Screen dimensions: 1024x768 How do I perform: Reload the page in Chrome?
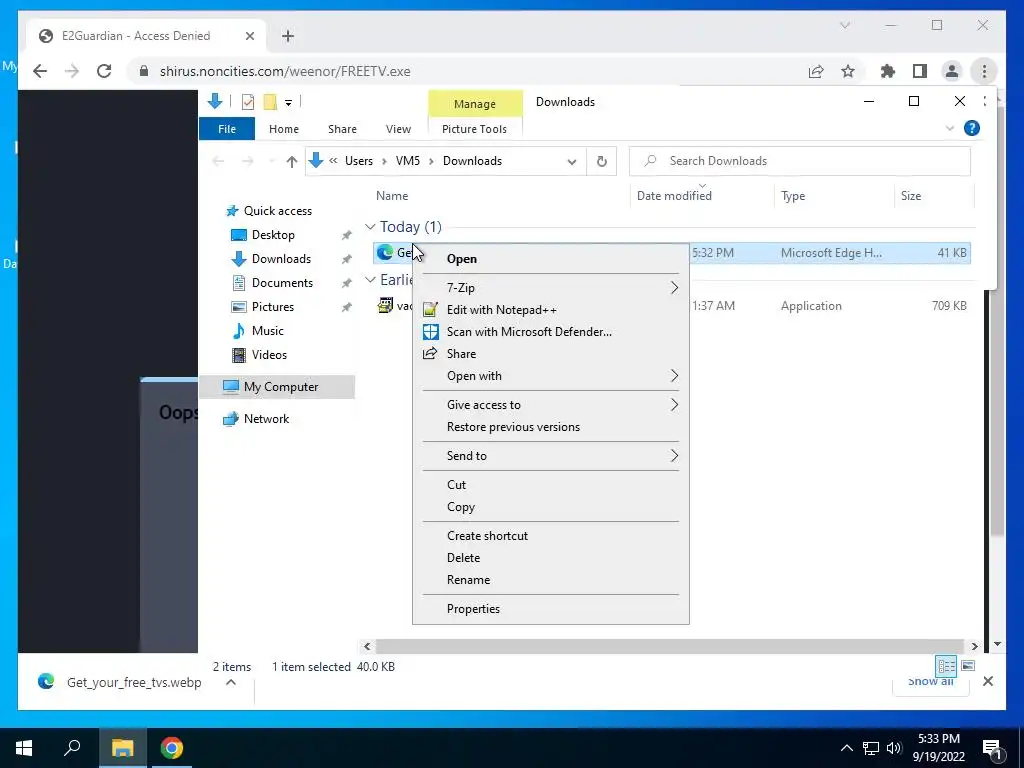tap(104, 71)
